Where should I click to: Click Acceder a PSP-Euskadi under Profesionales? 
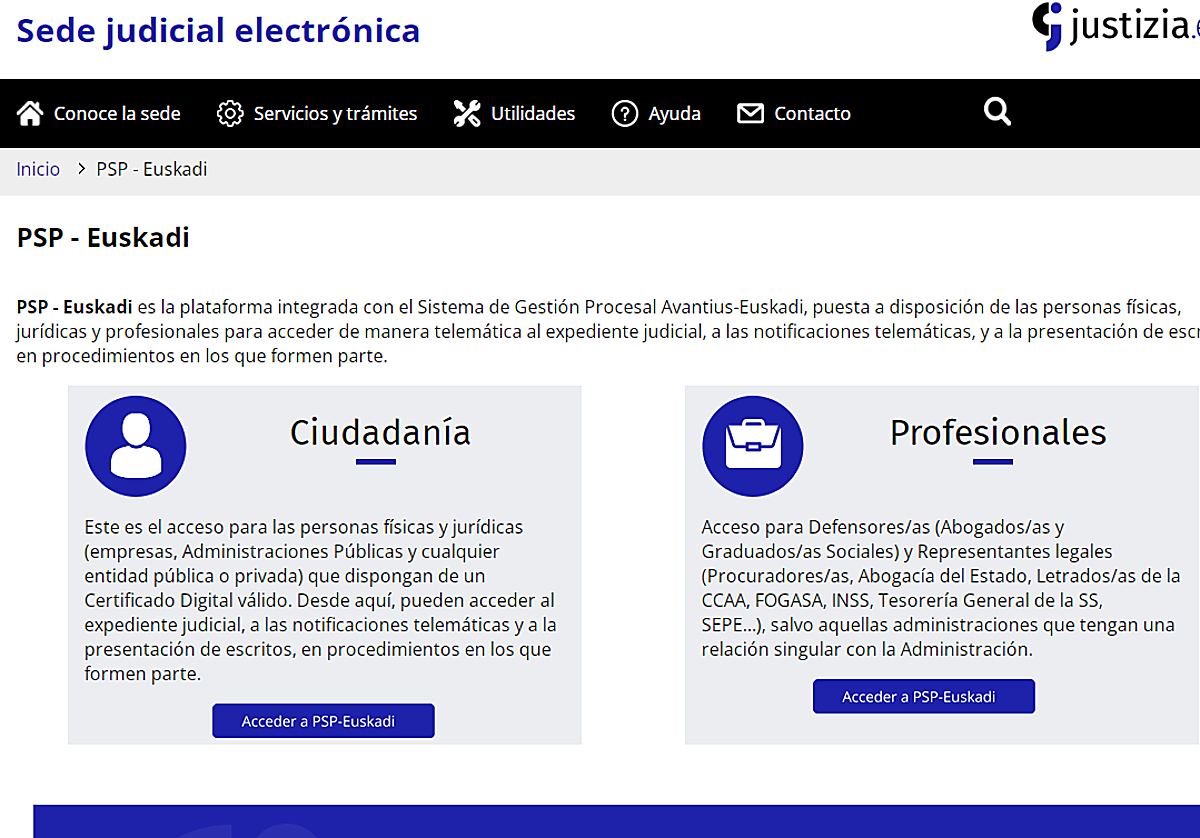click(923, 696)
